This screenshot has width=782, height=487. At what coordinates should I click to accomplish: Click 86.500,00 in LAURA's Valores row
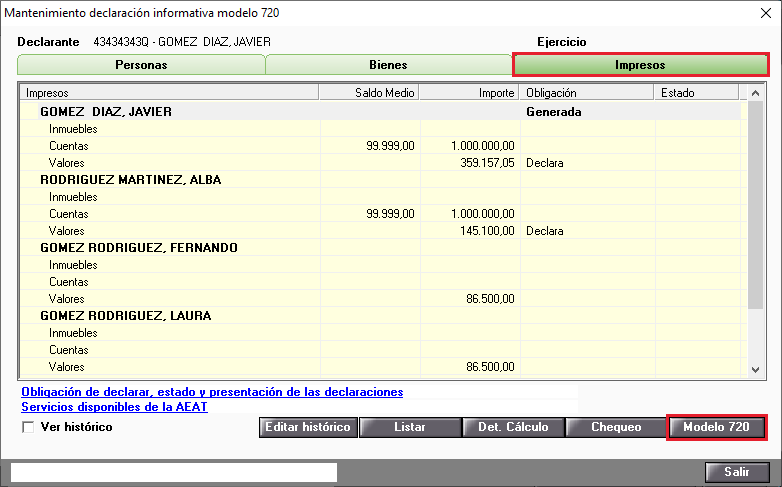(490, 366)
